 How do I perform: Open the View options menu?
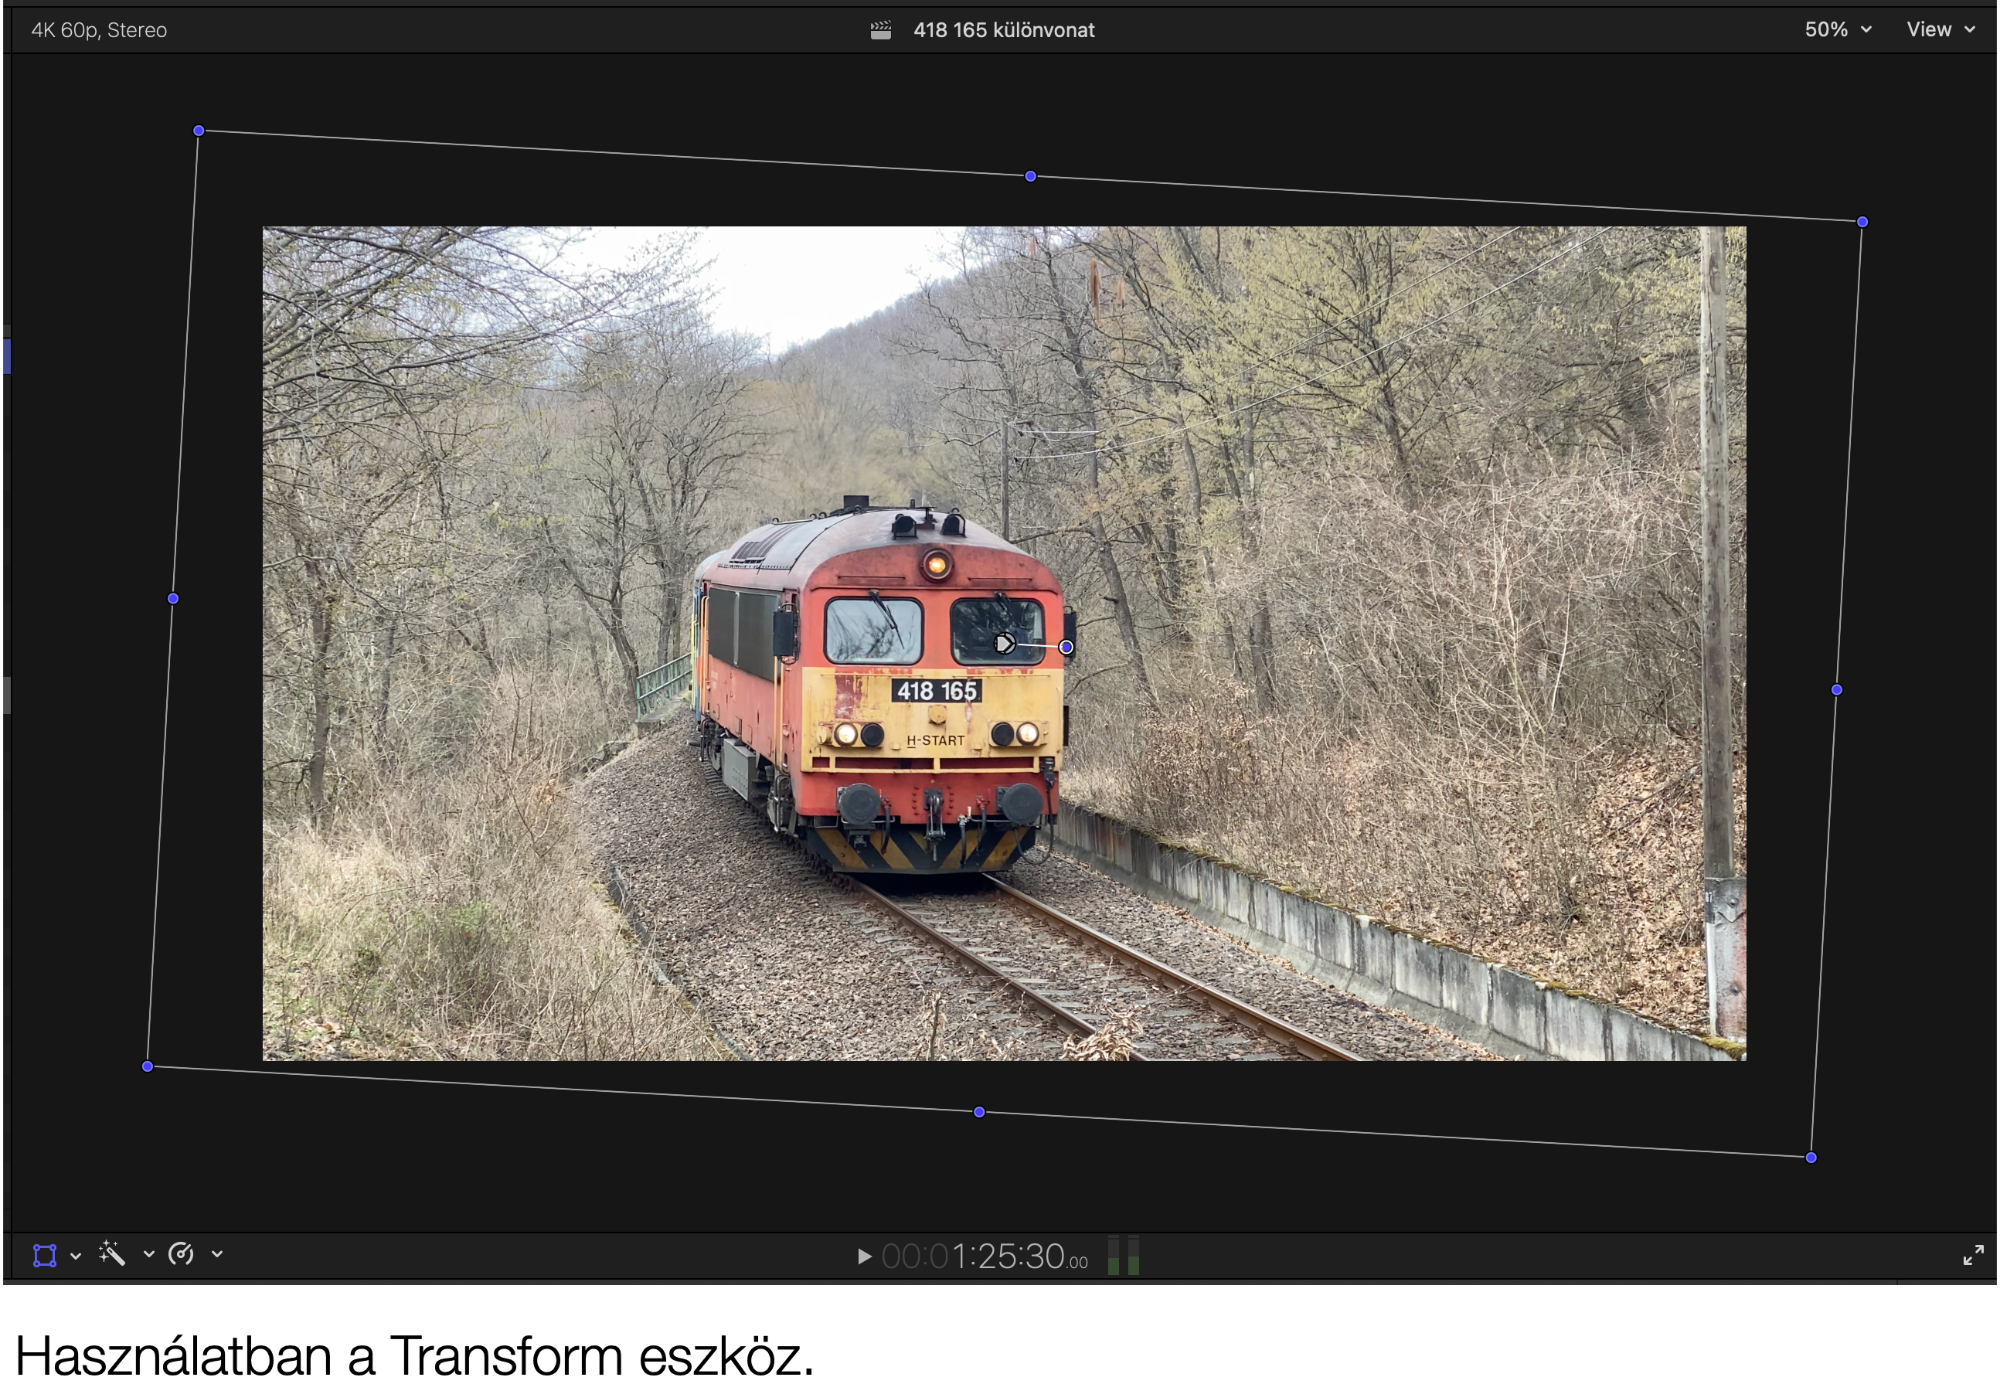point(1941,30)
